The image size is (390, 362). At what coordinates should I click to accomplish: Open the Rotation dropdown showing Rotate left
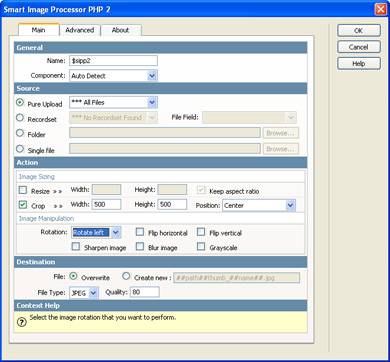(x=96, y=232)
